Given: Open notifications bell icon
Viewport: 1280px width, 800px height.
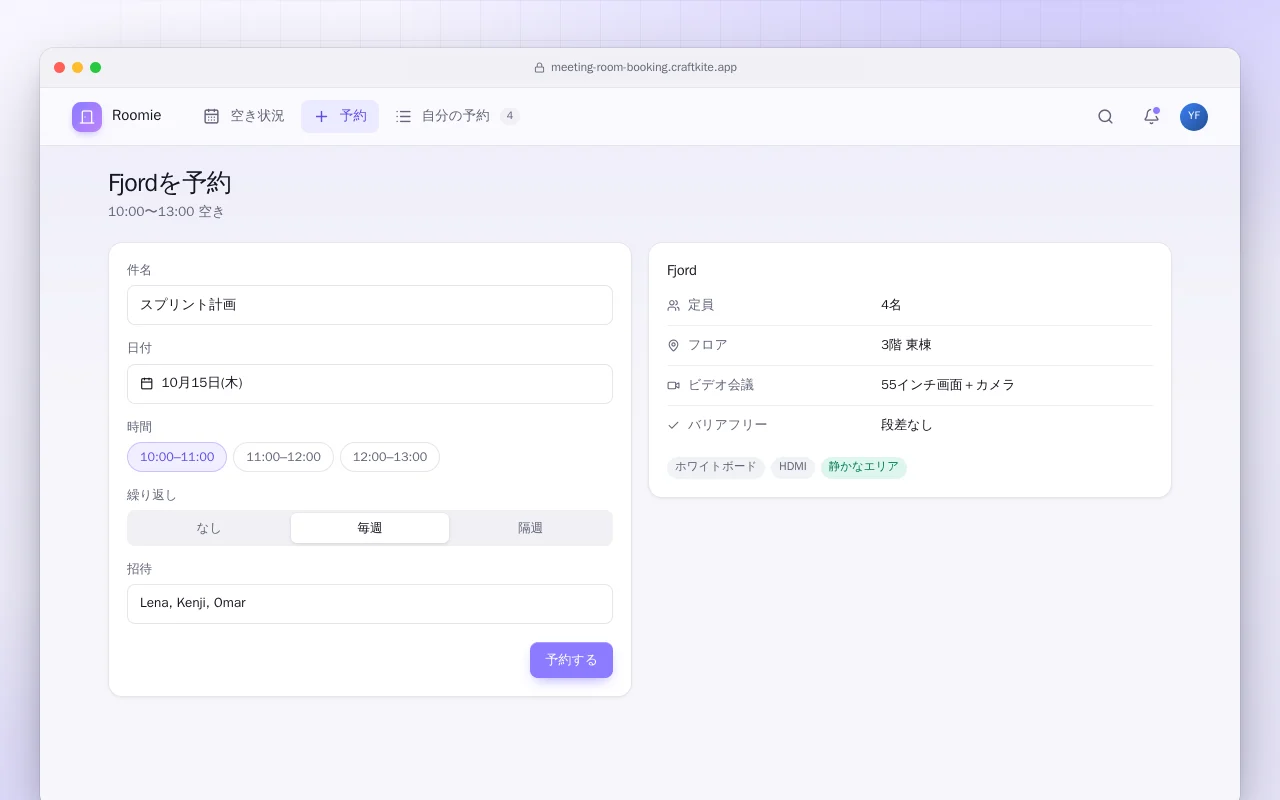Looking at the screenshot, I should [1151, 117].
